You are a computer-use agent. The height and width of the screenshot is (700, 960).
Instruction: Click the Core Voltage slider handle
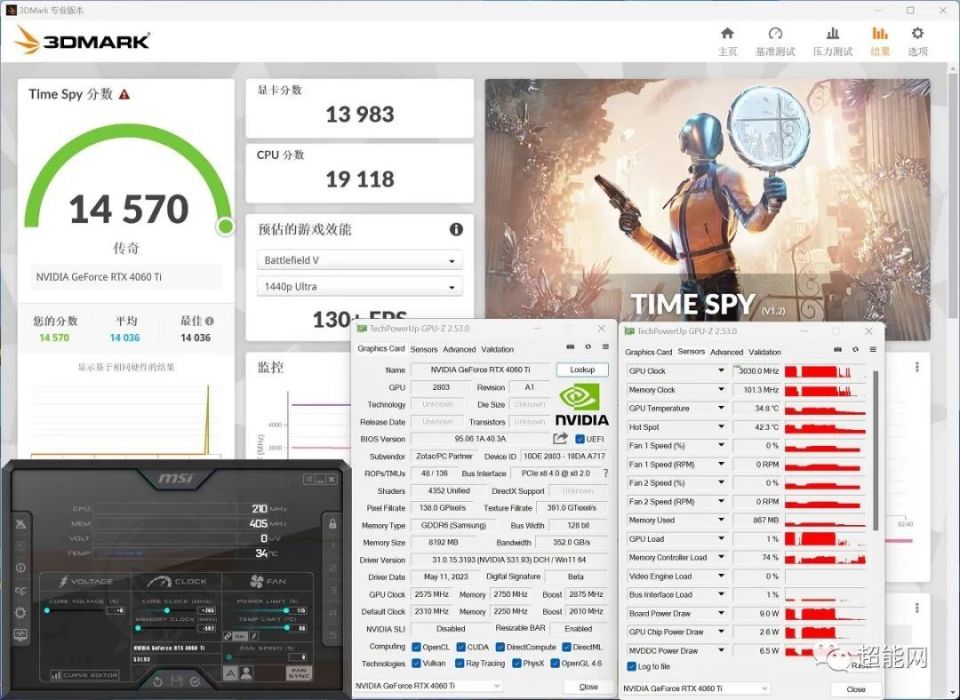pyautogui.click(x=47, y=611)
